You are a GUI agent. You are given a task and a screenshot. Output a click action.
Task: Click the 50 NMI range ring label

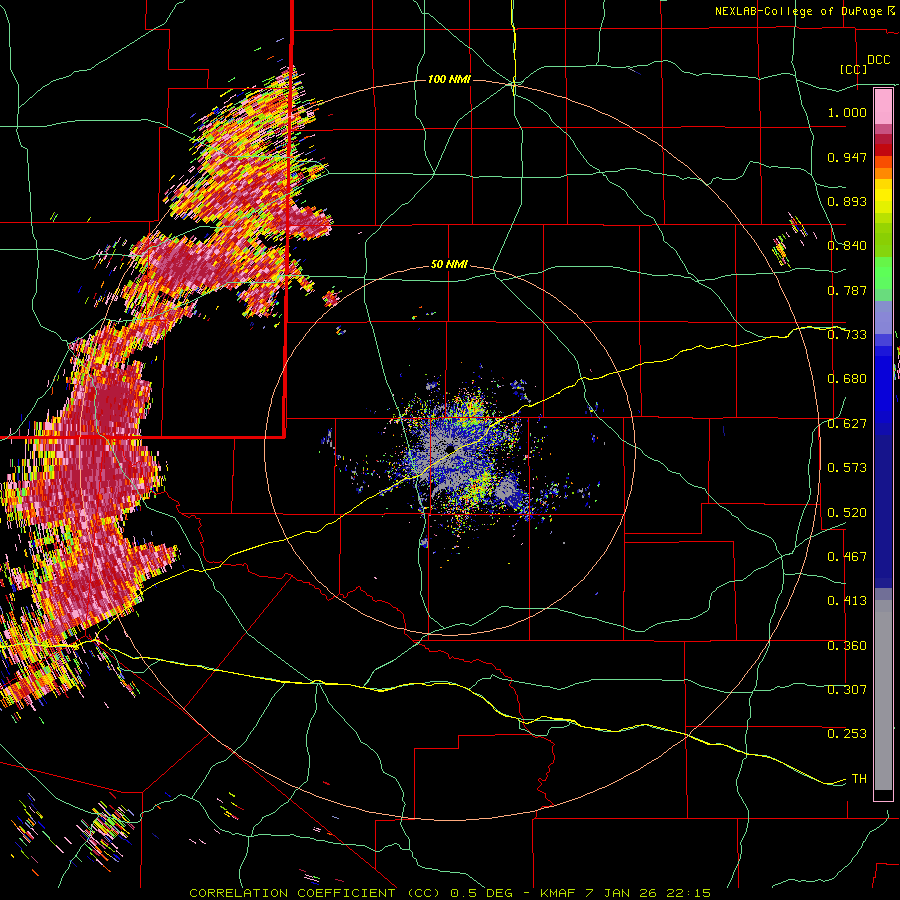tap(449, 265)
